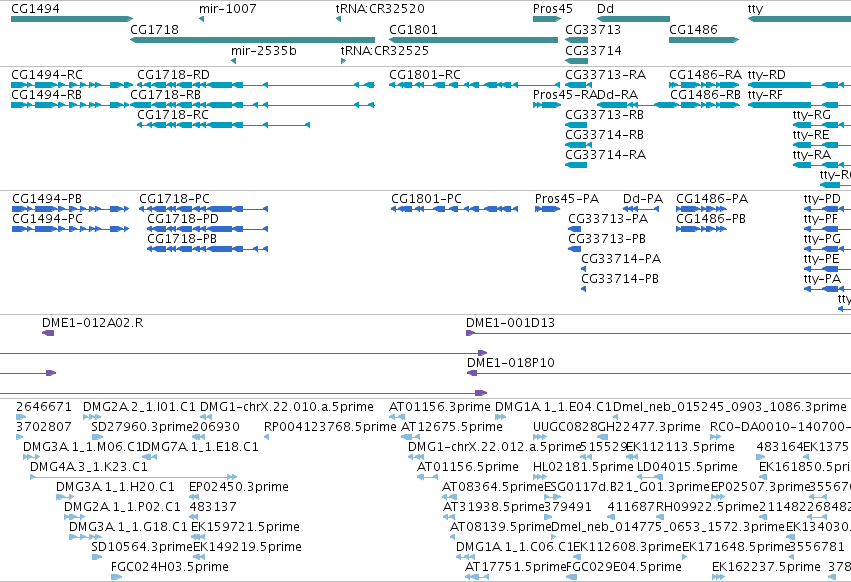
Task: Click the tty-RG transcript label
Action: coord(811,115)
